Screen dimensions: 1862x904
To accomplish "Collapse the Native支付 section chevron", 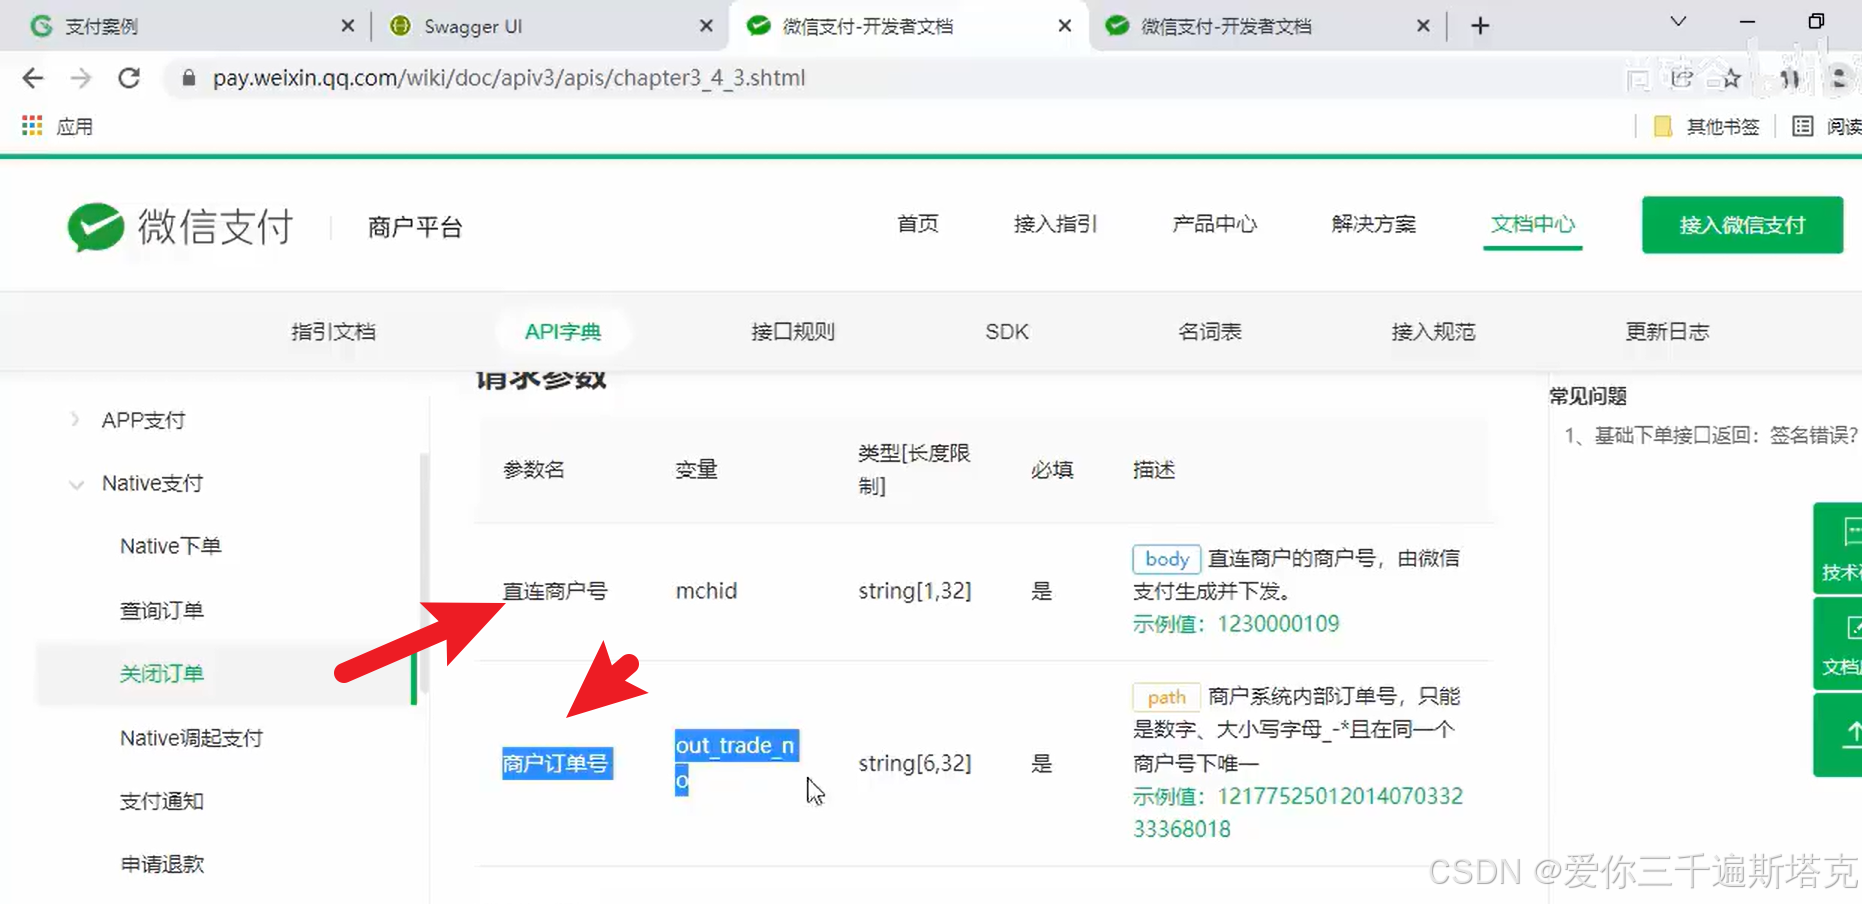I will (76, 485).
